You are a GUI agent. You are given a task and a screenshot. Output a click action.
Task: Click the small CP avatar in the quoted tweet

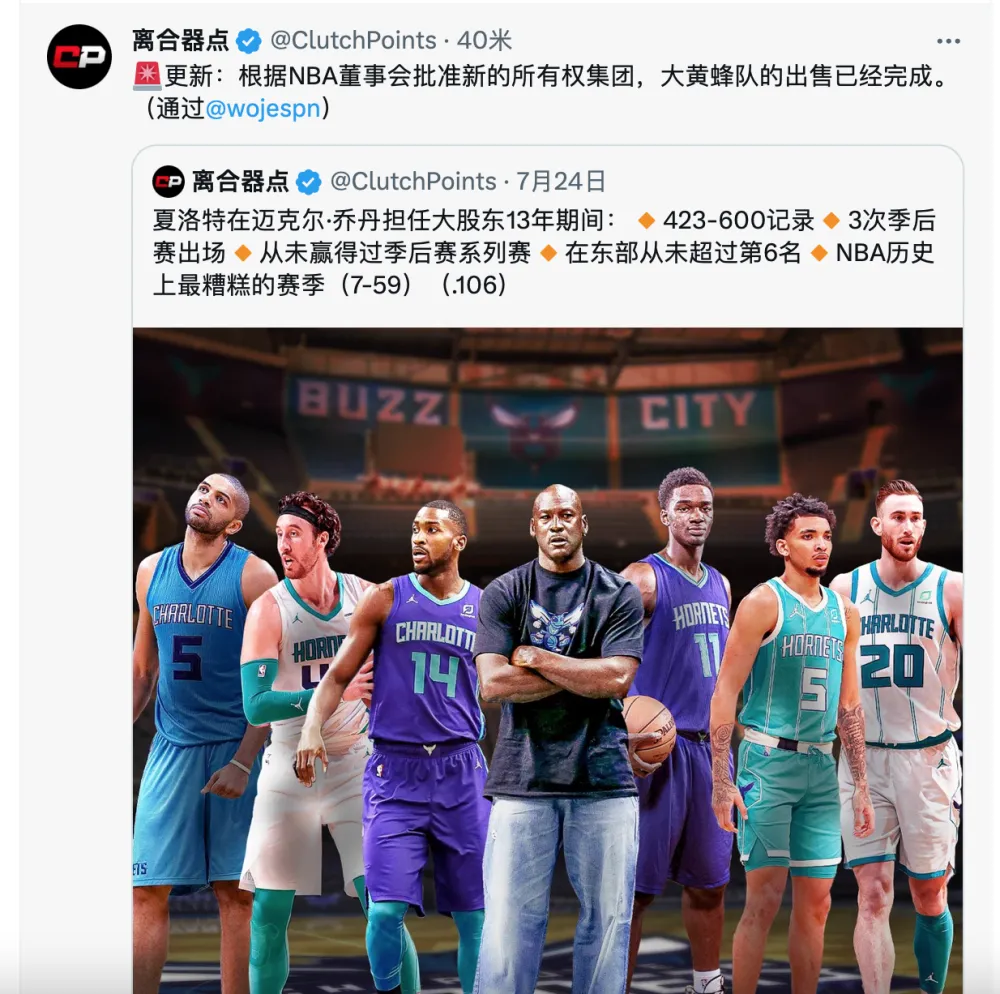(168, 182)
